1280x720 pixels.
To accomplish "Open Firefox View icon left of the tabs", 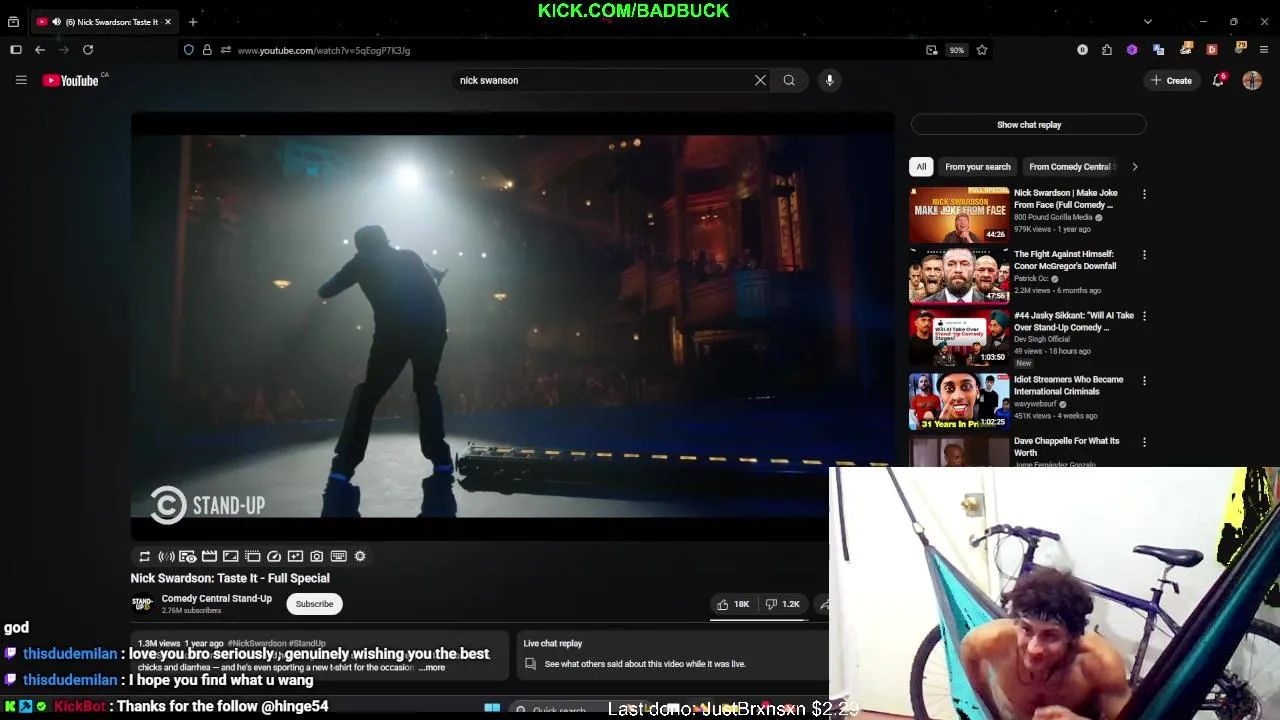I will tap(13, 22).
